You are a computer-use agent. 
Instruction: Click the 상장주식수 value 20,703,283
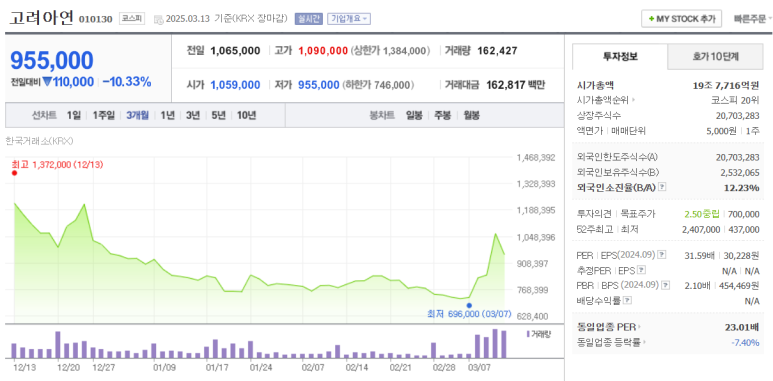tap(738, 115)
